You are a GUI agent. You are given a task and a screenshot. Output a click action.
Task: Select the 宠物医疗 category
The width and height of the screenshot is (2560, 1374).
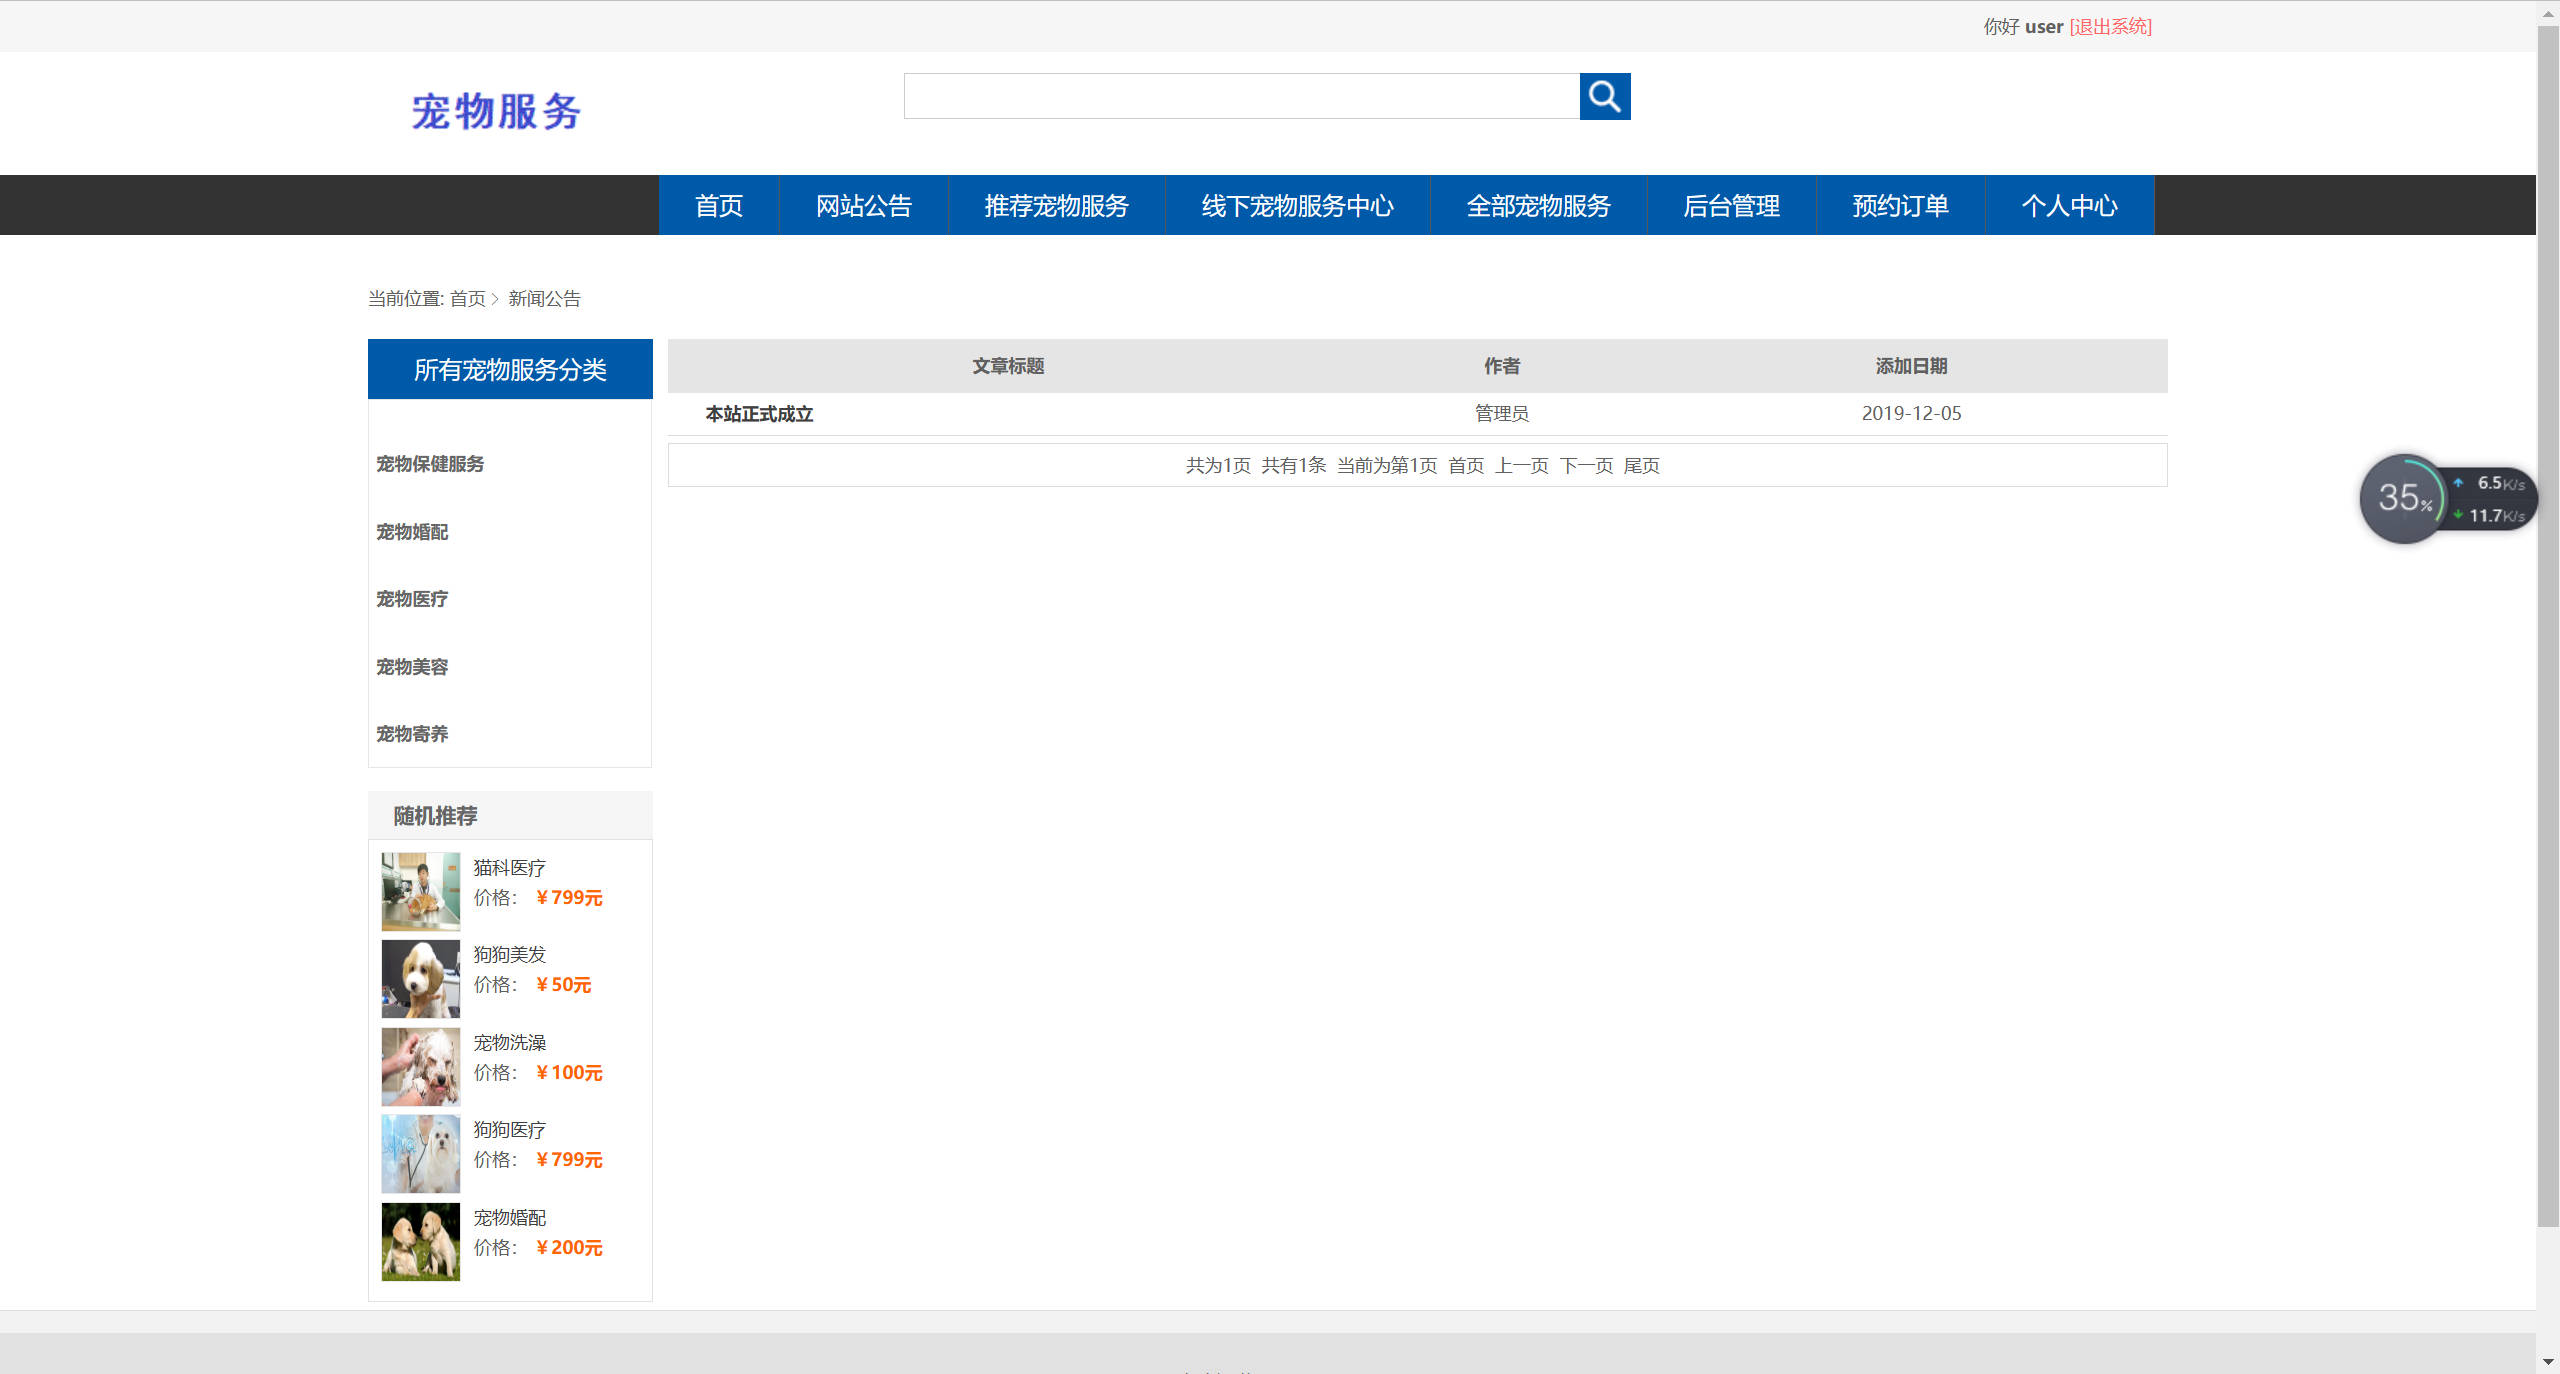411,599
